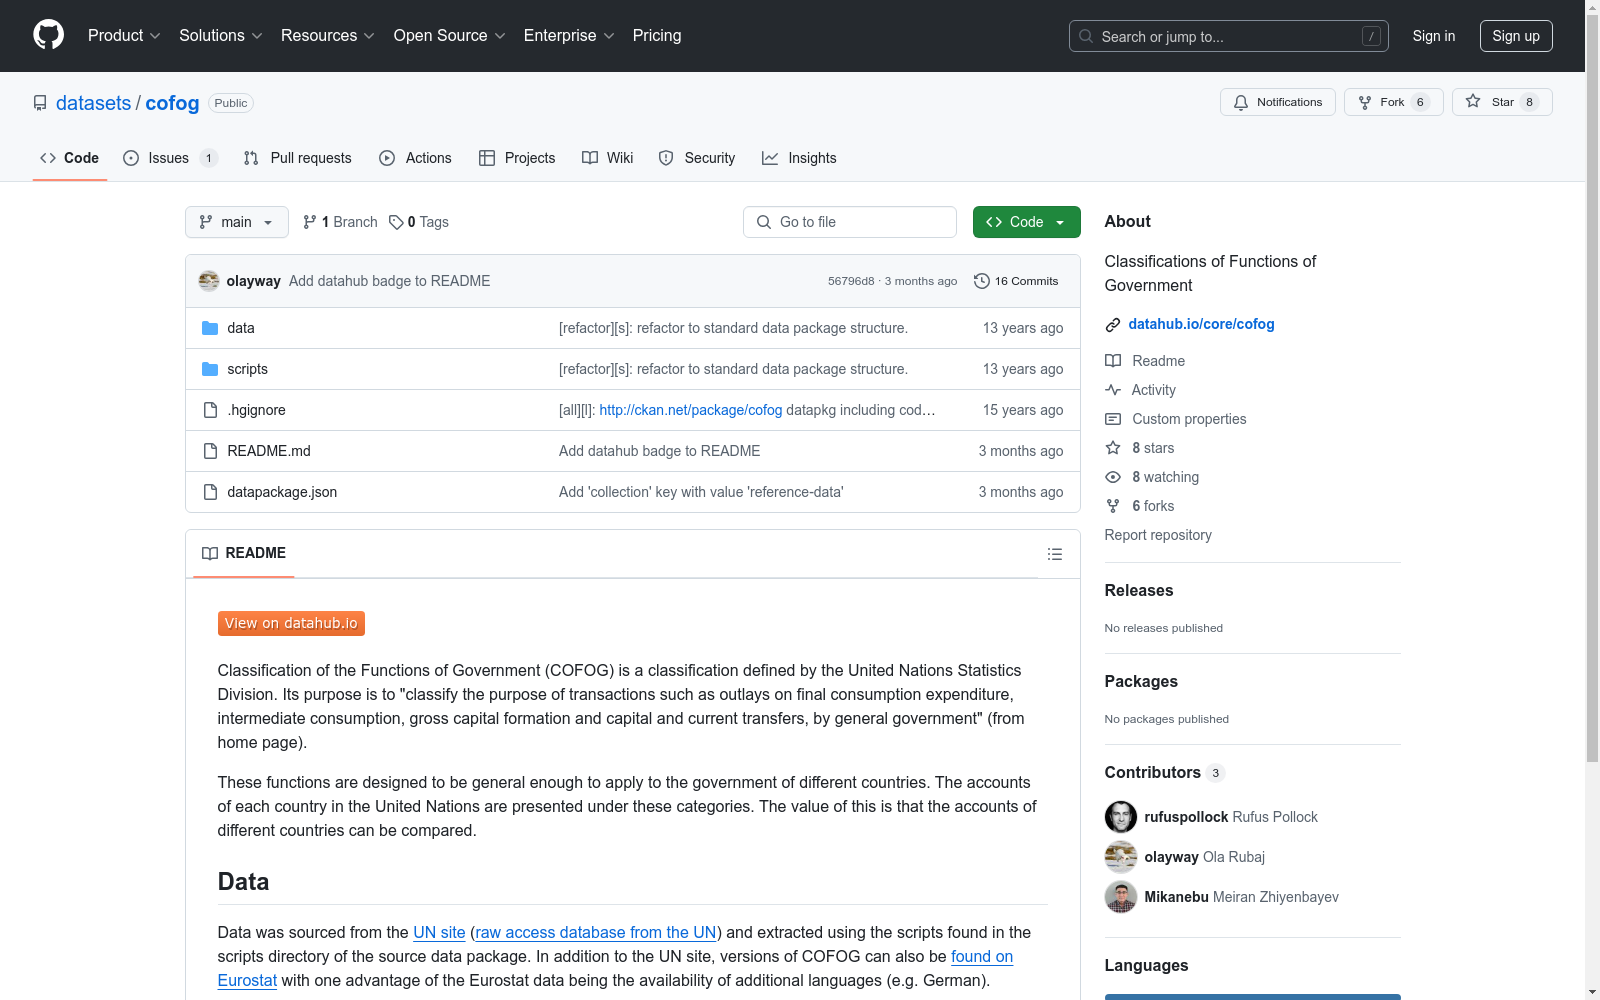
Task: Expand the Open Source menu
Action: pyautogui.click(x=450, y=35)
